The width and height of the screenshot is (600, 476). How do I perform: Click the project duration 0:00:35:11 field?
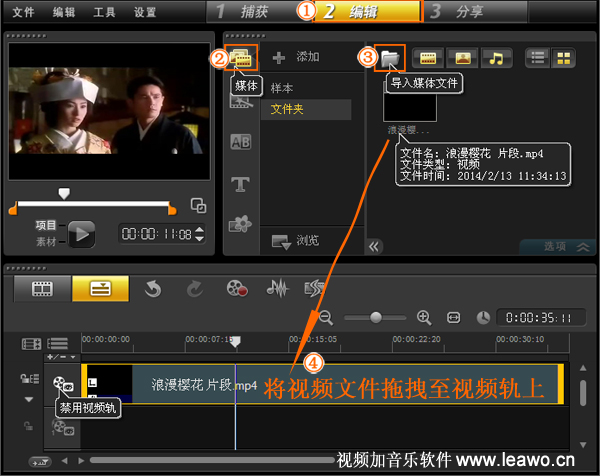point(541,318)
